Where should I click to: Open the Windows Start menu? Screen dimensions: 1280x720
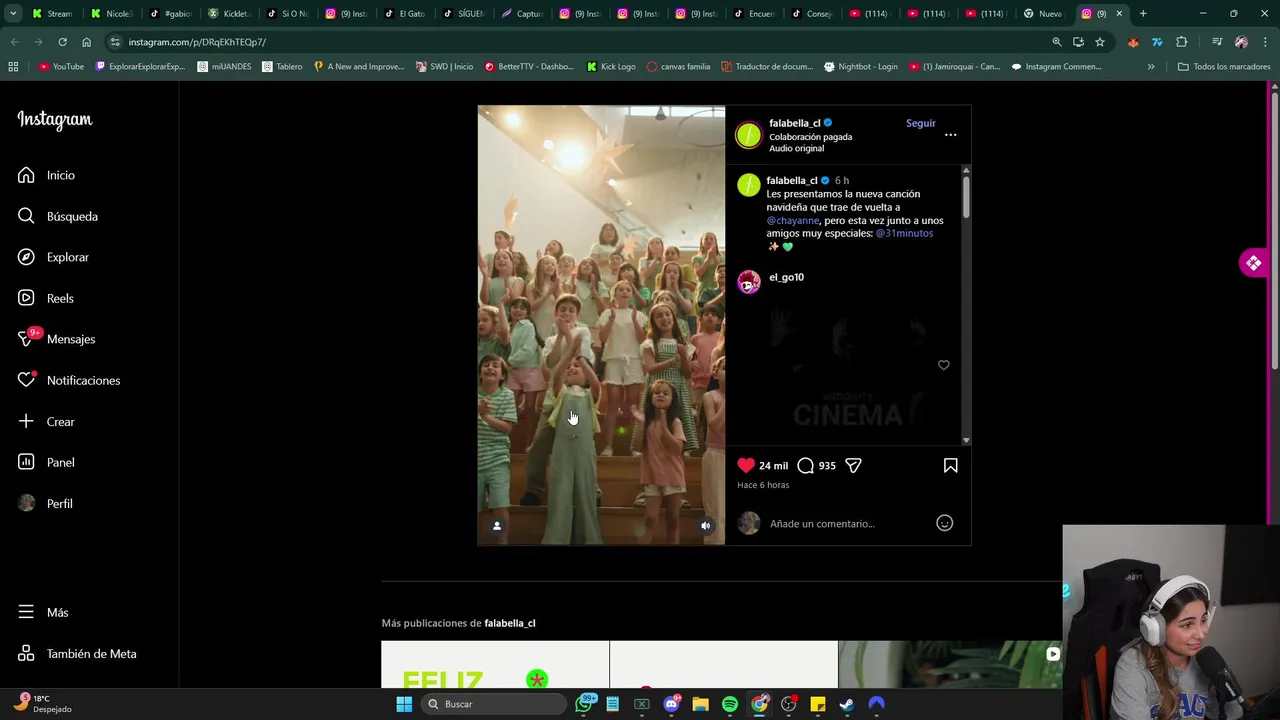point(404,704)
